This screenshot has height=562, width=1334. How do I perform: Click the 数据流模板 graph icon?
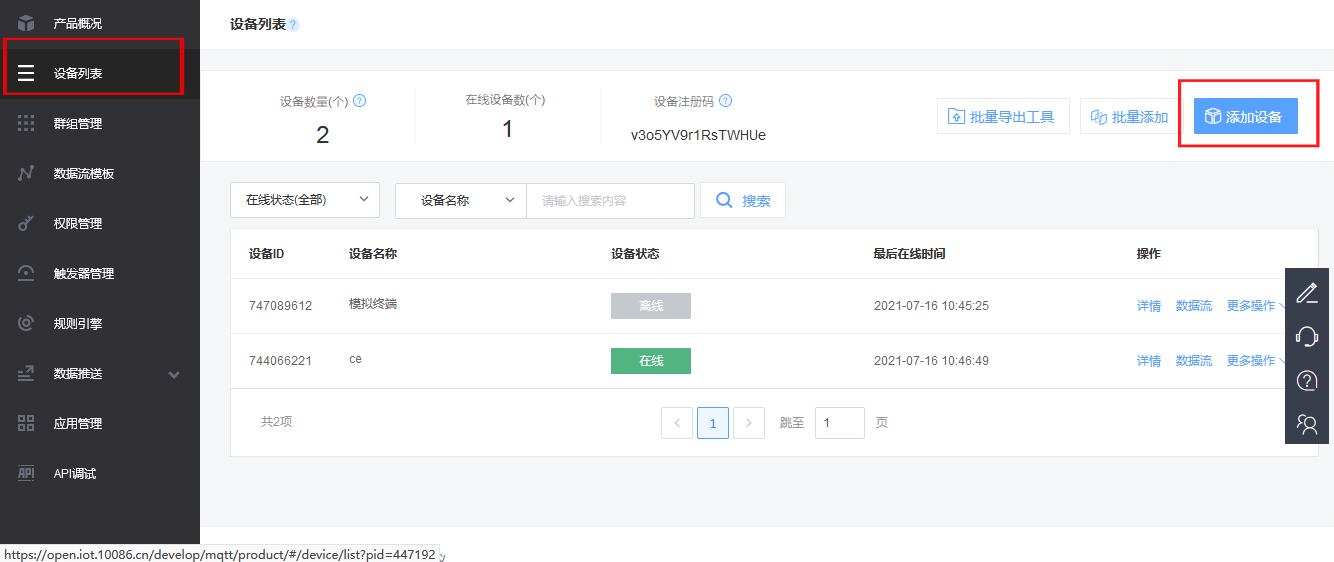[x=26, y=173]
